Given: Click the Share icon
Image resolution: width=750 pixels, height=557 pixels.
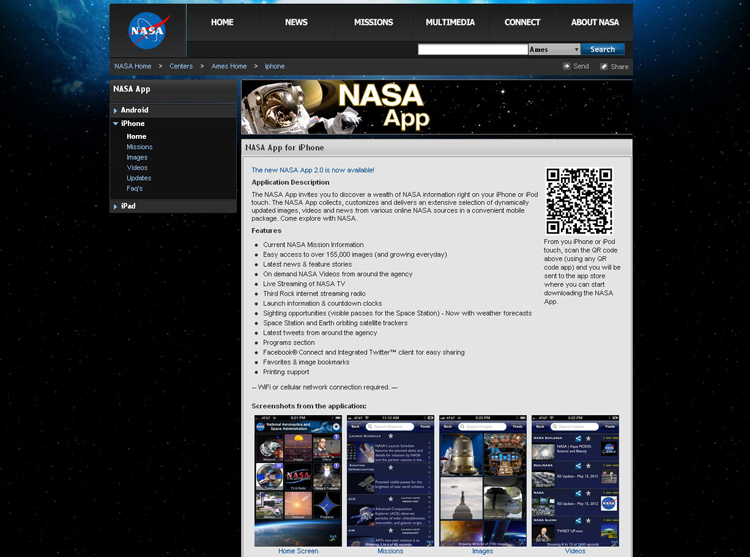Looking at the screenshot, I should point(604,66).
